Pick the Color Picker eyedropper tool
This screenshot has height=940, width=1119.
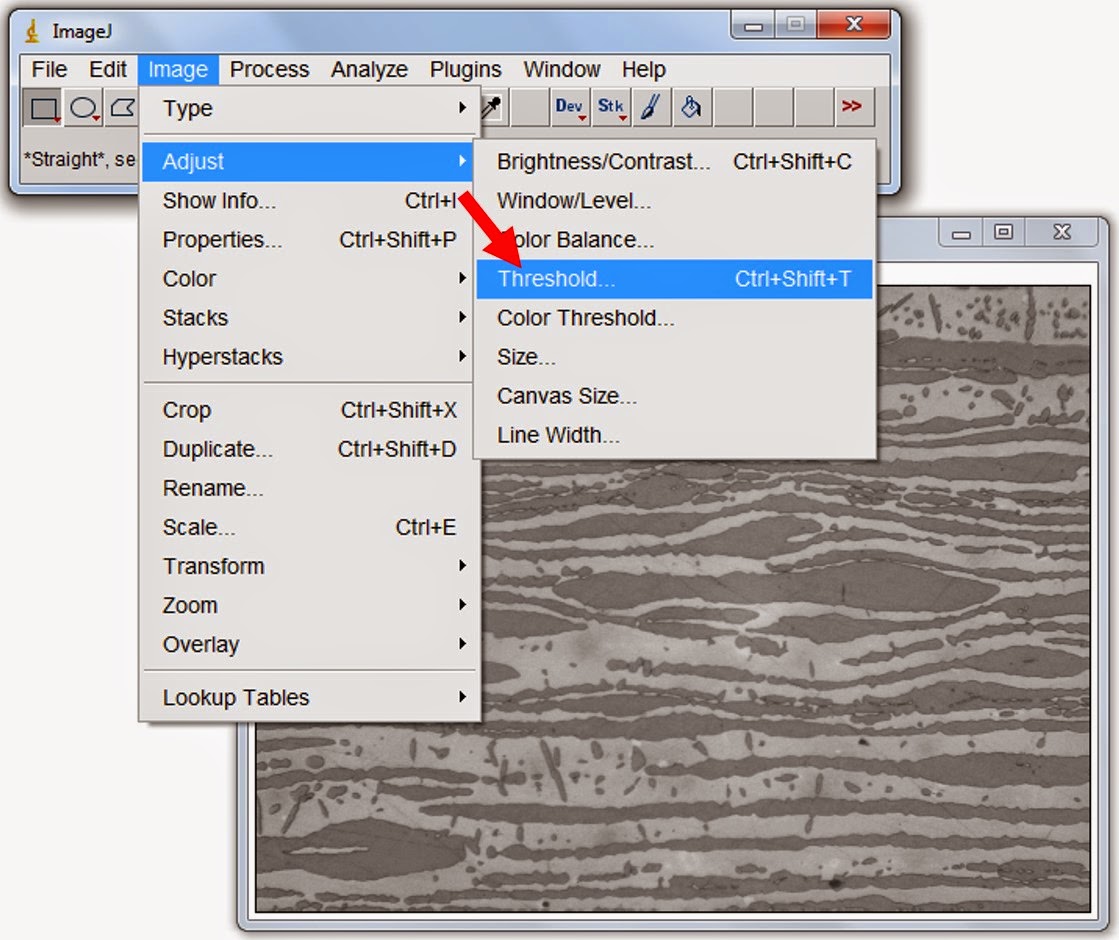[490, 107]
